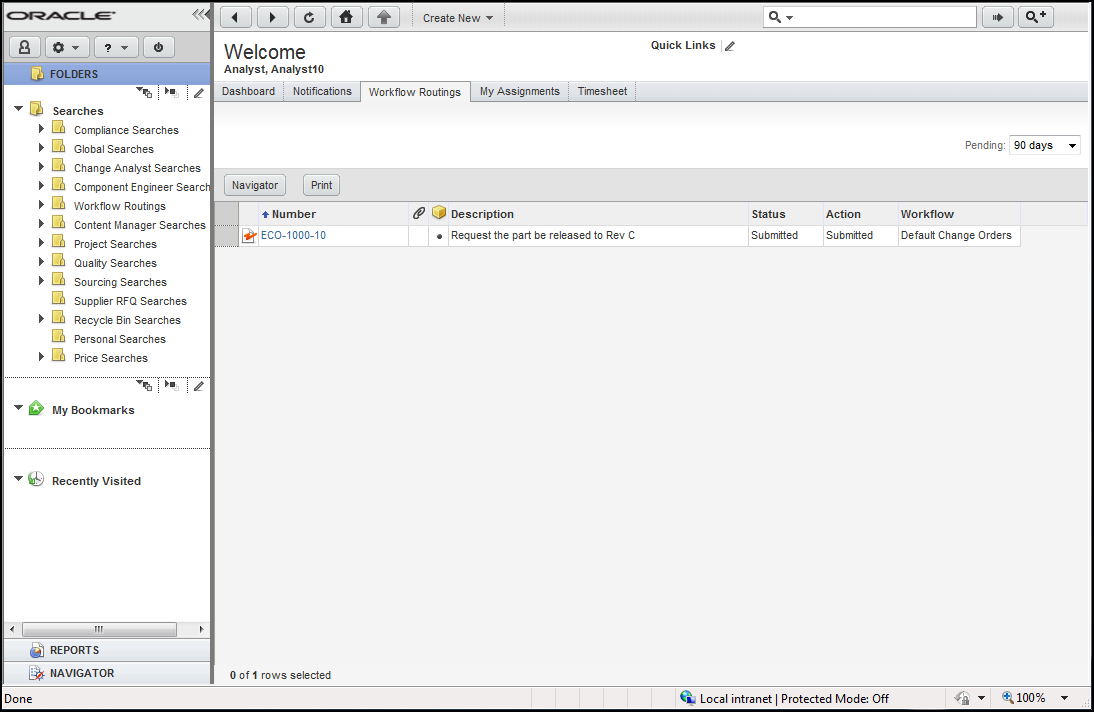Open the Pending 90 days dropdown
Viewport: 1094px width, 712px height.
pos(1044,146)
